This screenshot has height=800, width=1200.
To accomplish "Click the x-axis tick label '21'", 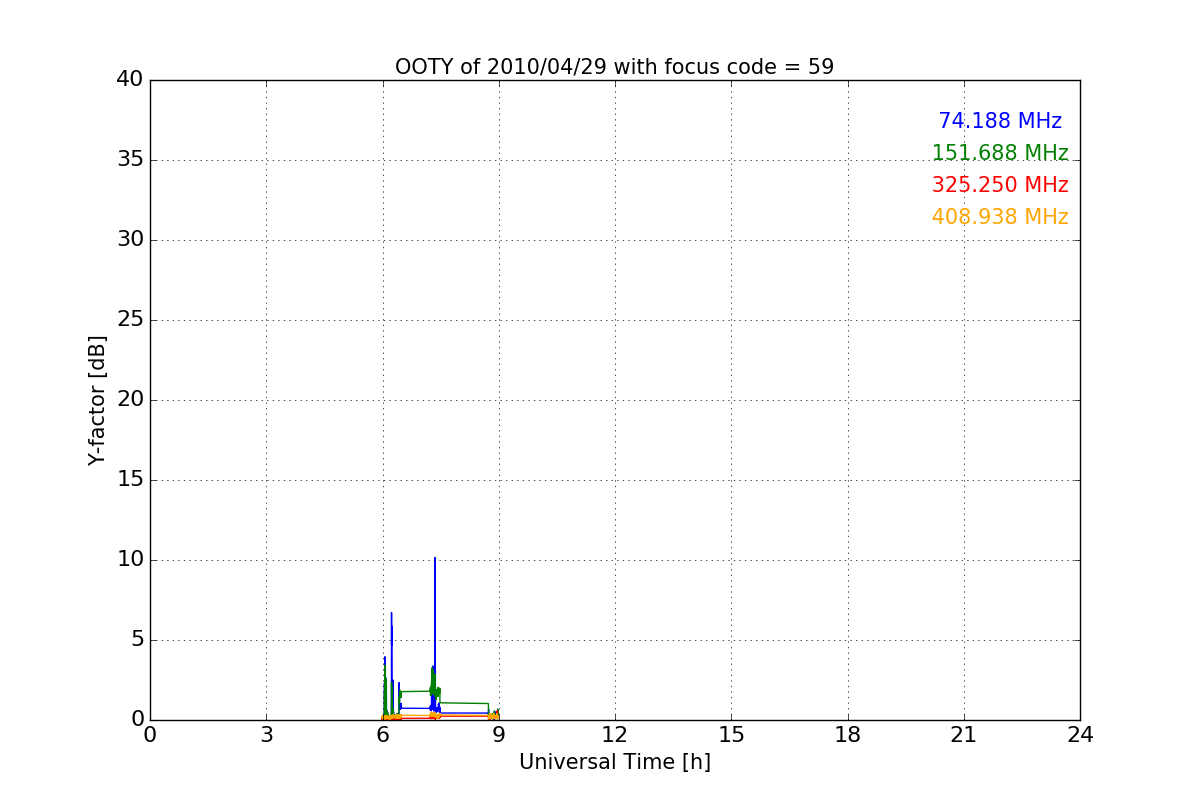I will 964,734.
